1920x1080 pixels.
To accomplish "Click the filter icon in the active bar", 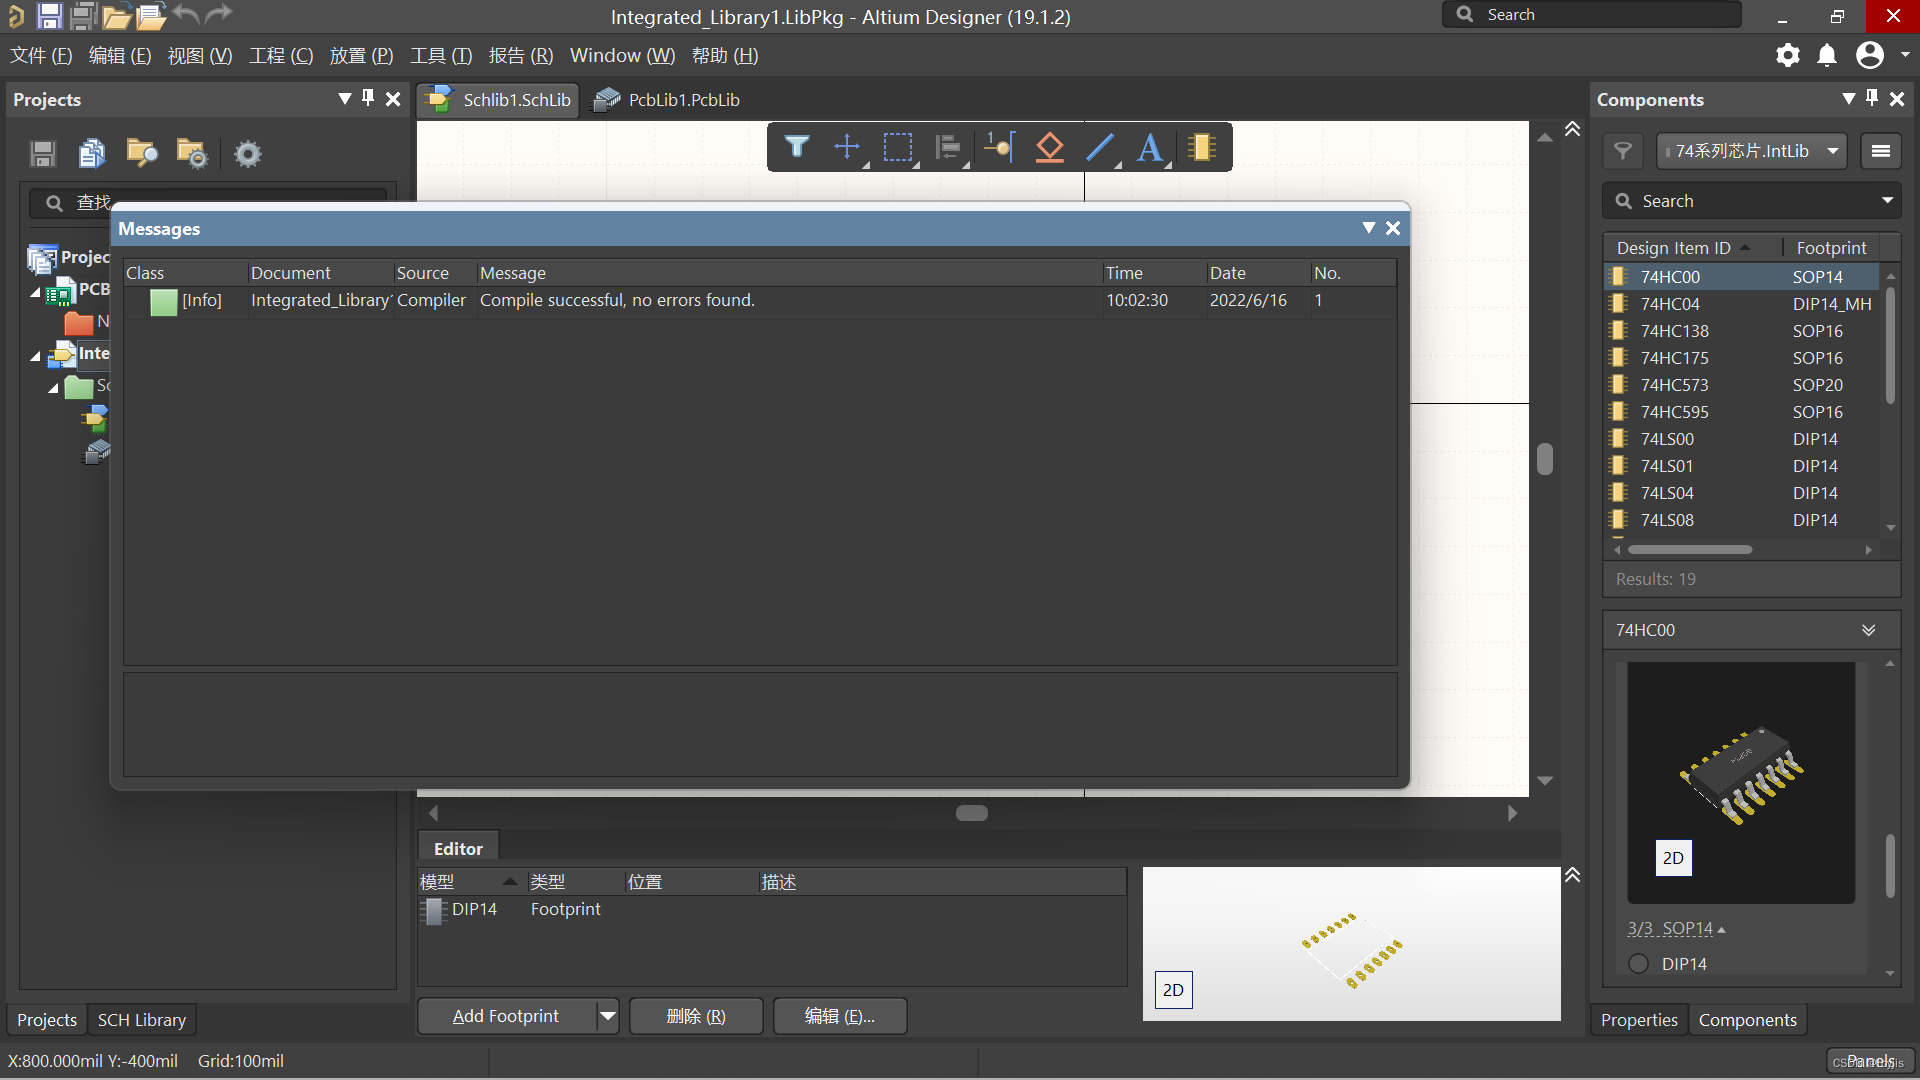I will [x=796, y=147].
